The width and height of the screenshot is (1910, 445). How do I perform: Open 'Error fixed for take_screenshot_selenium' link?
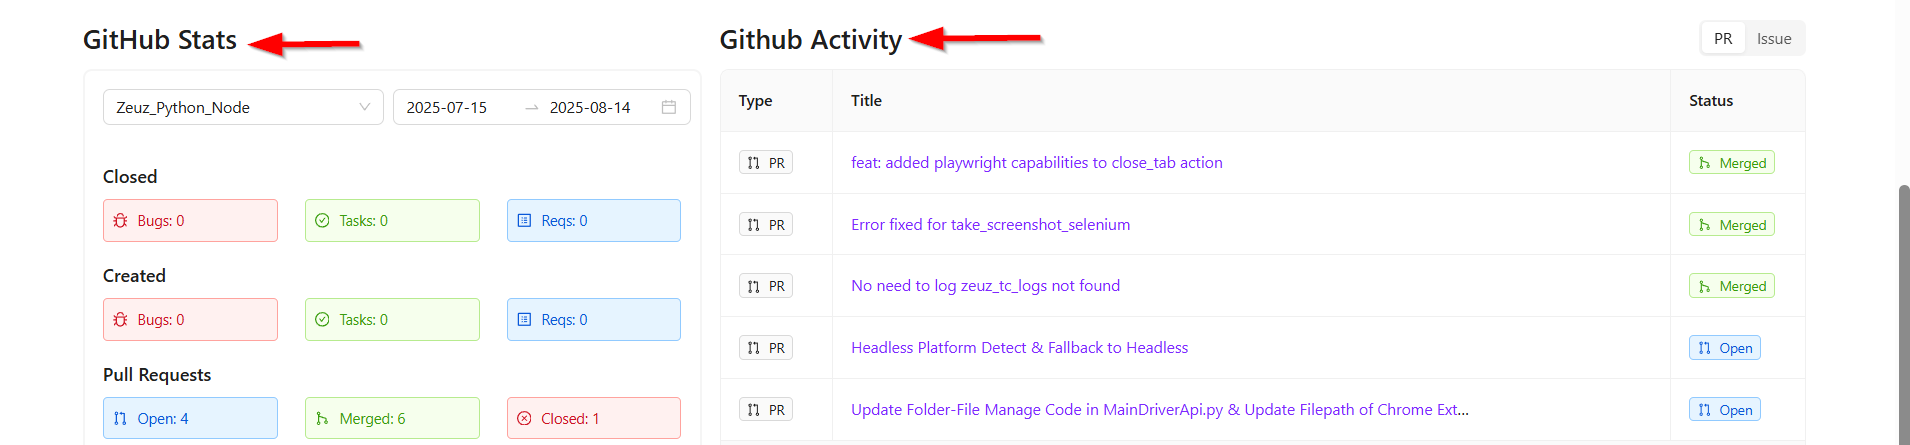pyautogui.click(x=990, y=224)
